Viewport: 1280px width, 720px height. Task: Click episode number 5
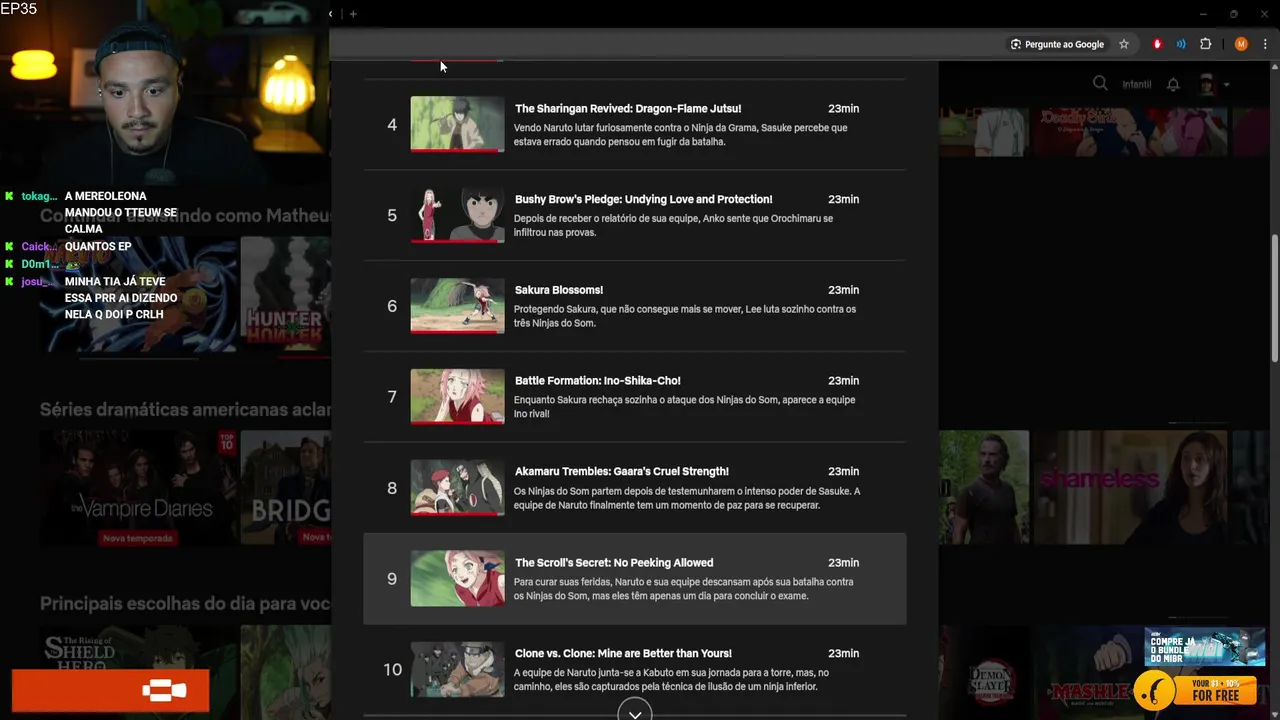392,216
